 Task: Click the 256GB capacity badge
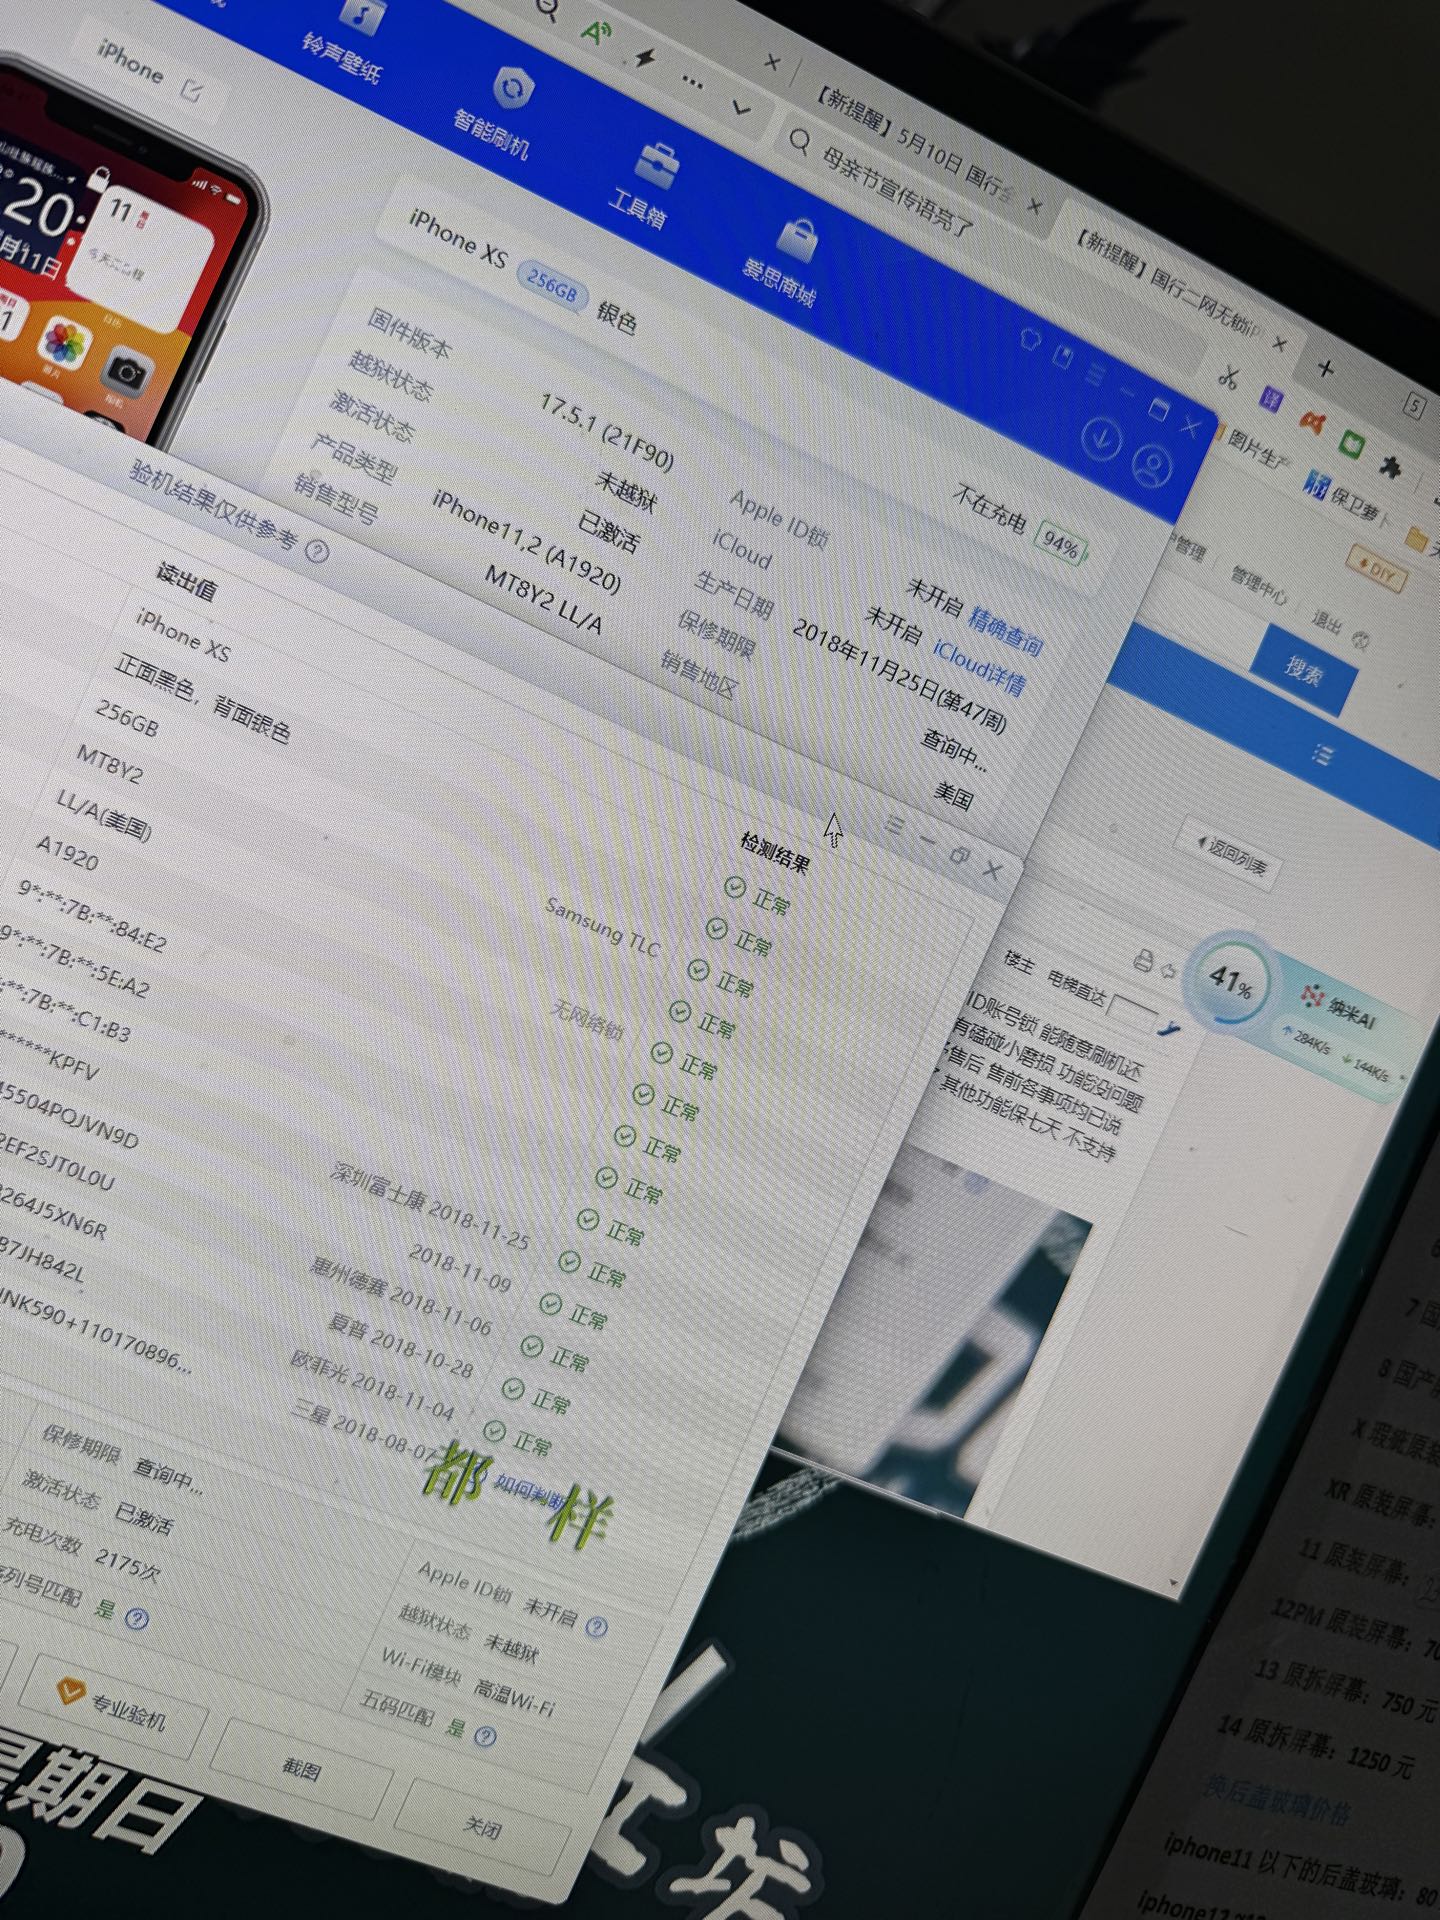pyautogui.click(x=551, y=287)
